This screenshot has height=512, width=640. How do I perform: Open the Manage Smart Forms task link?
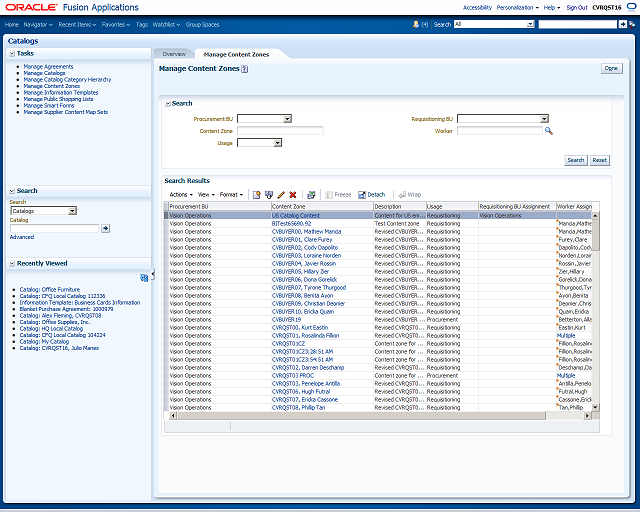(x=49, y=105)
